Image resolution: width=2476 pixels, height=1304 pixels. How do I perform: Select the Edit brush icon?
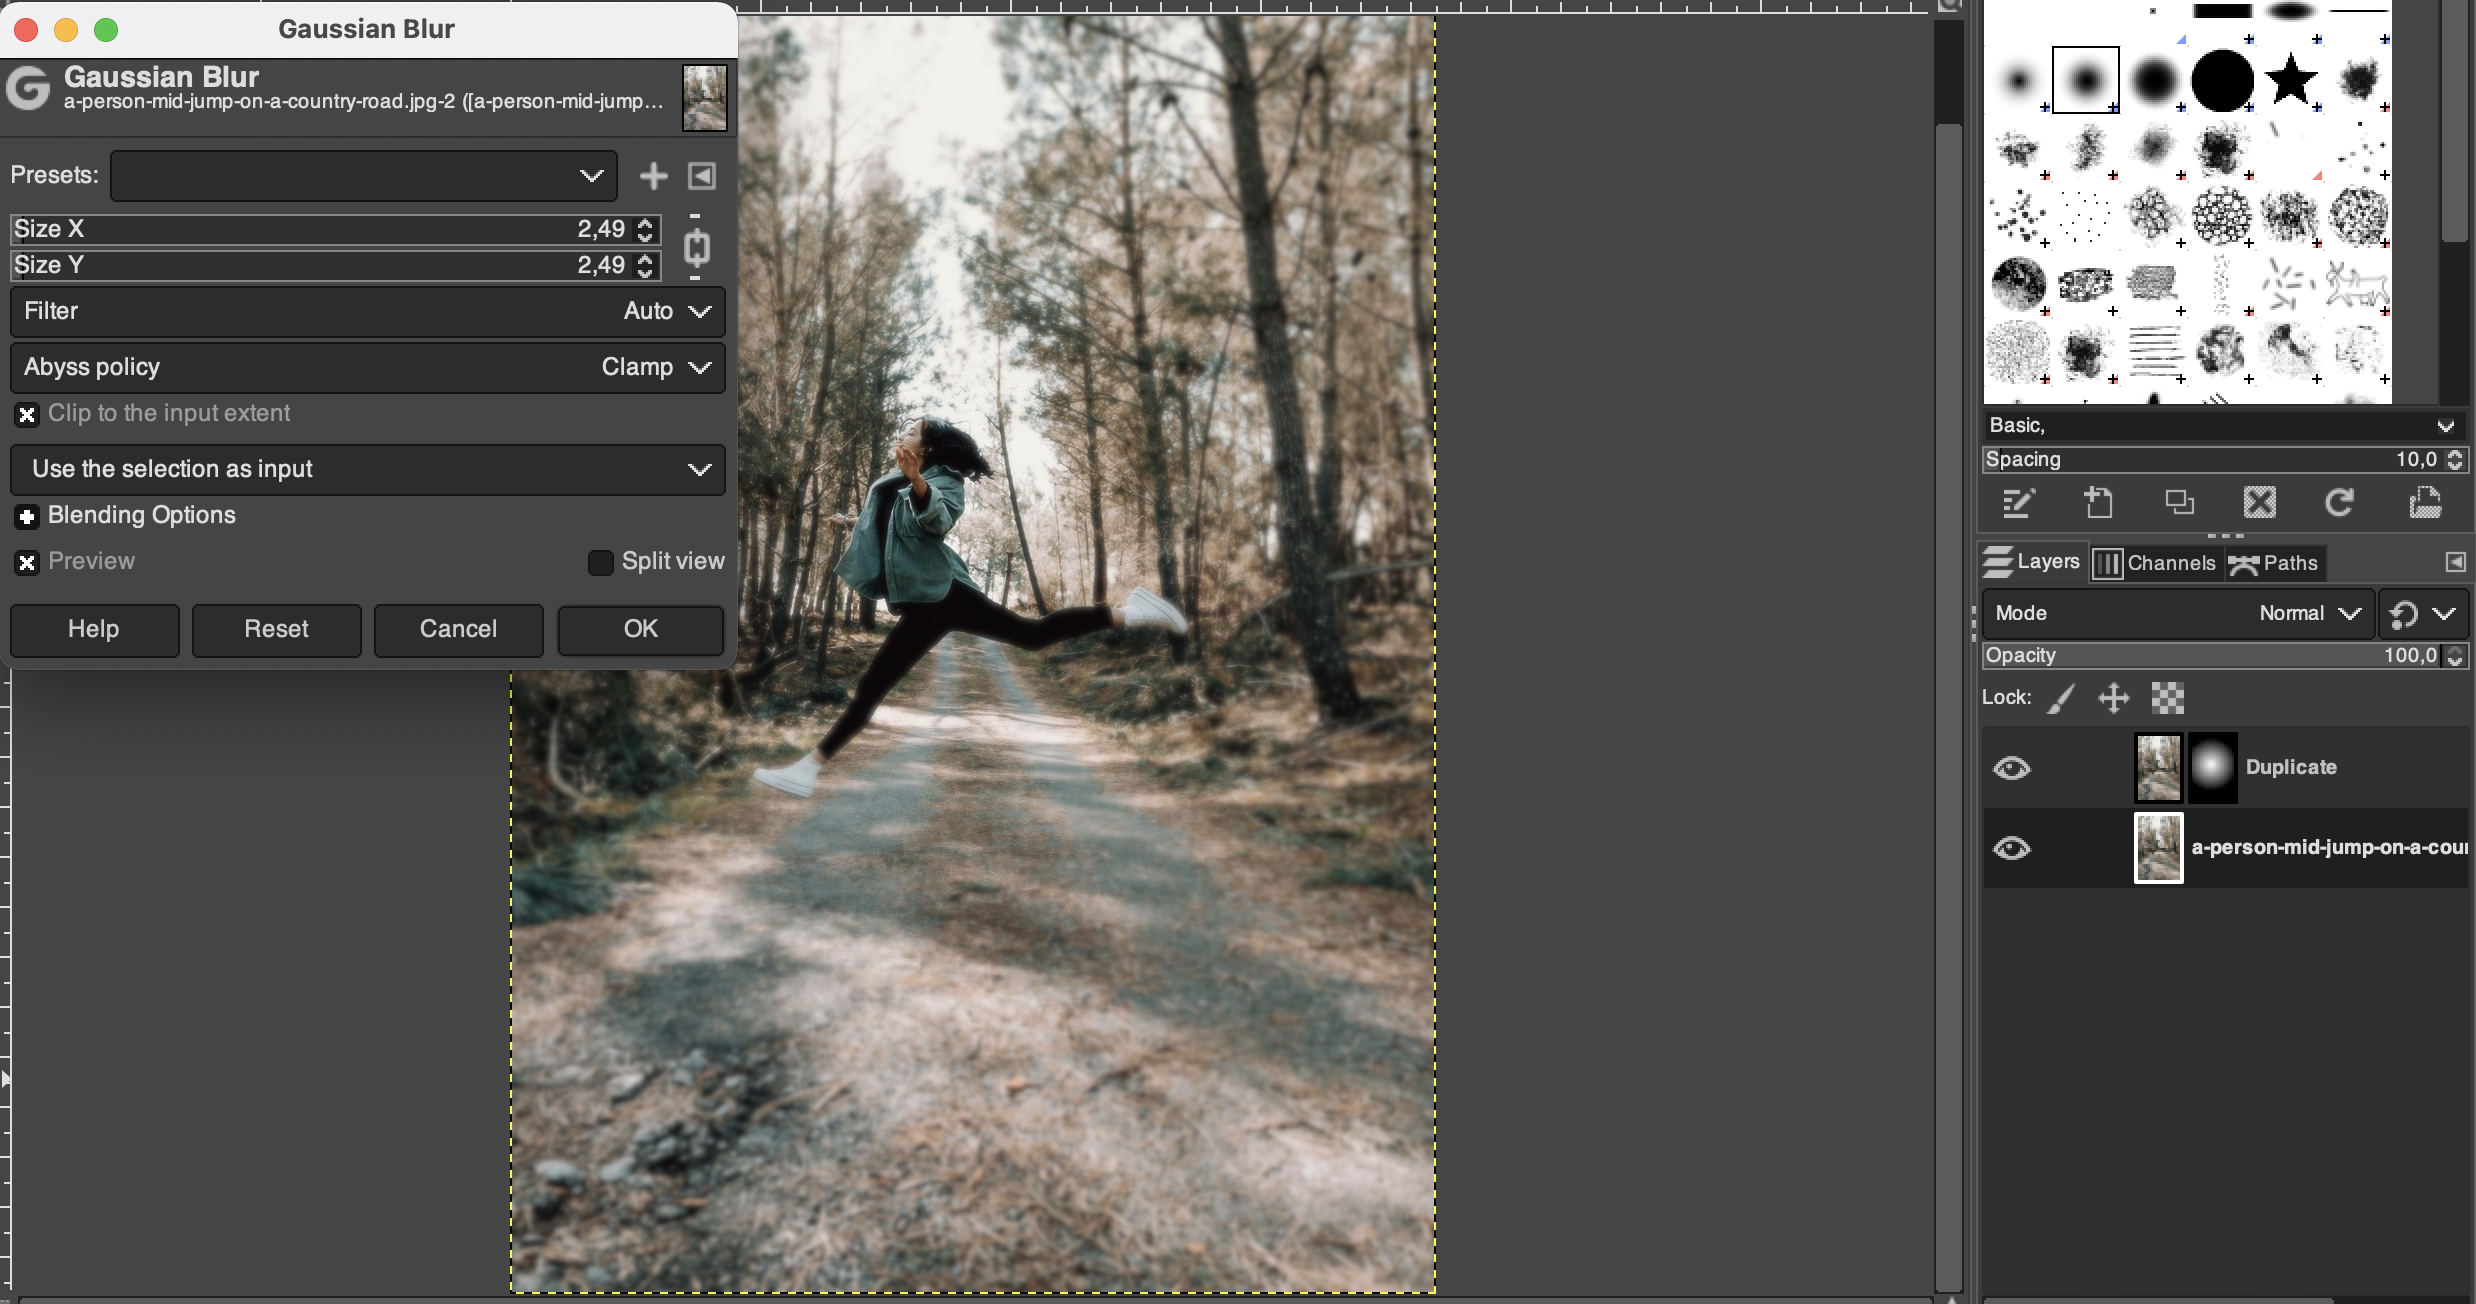2017,503
